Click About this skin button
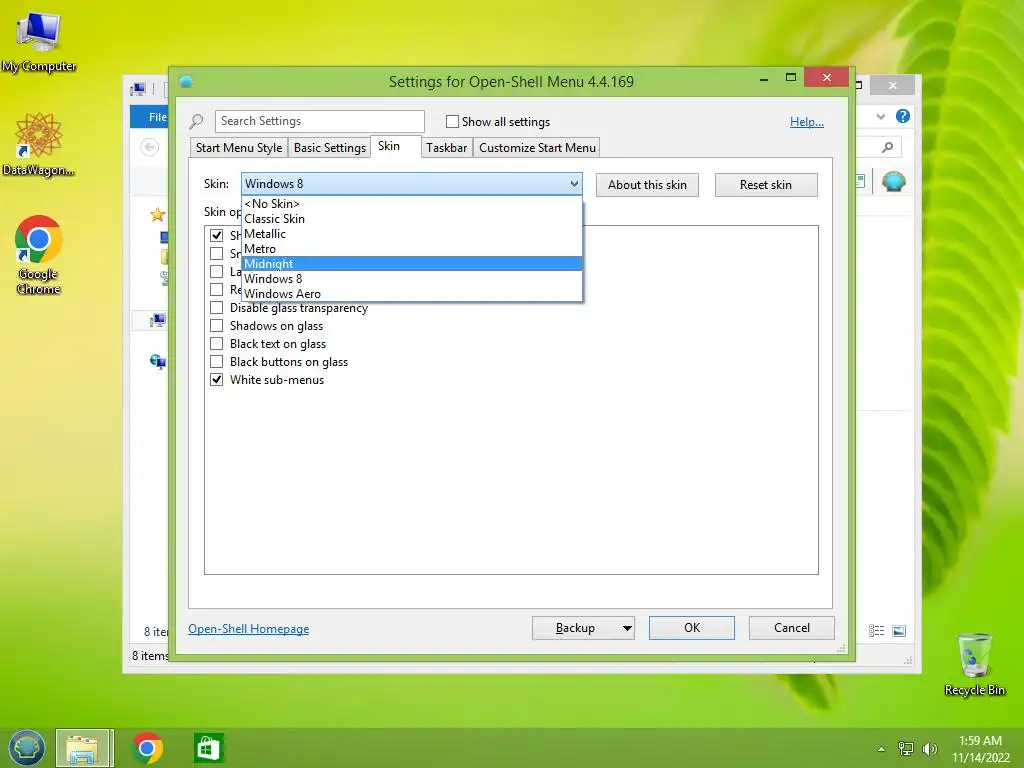This screenshot has width=1024, height=768. coord(647,185)
